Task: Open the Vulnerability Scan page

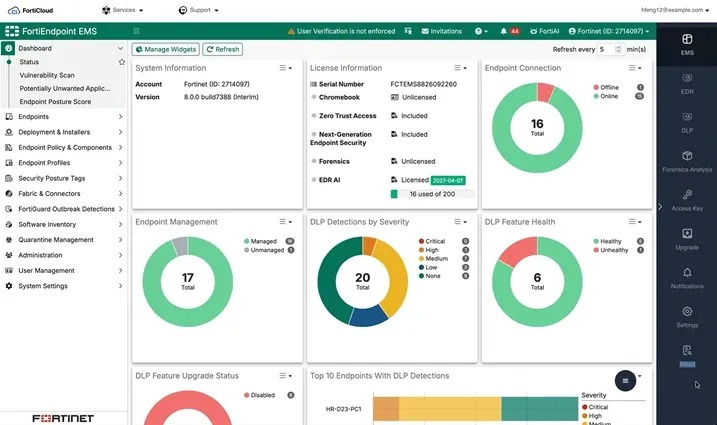Action: 47,75
